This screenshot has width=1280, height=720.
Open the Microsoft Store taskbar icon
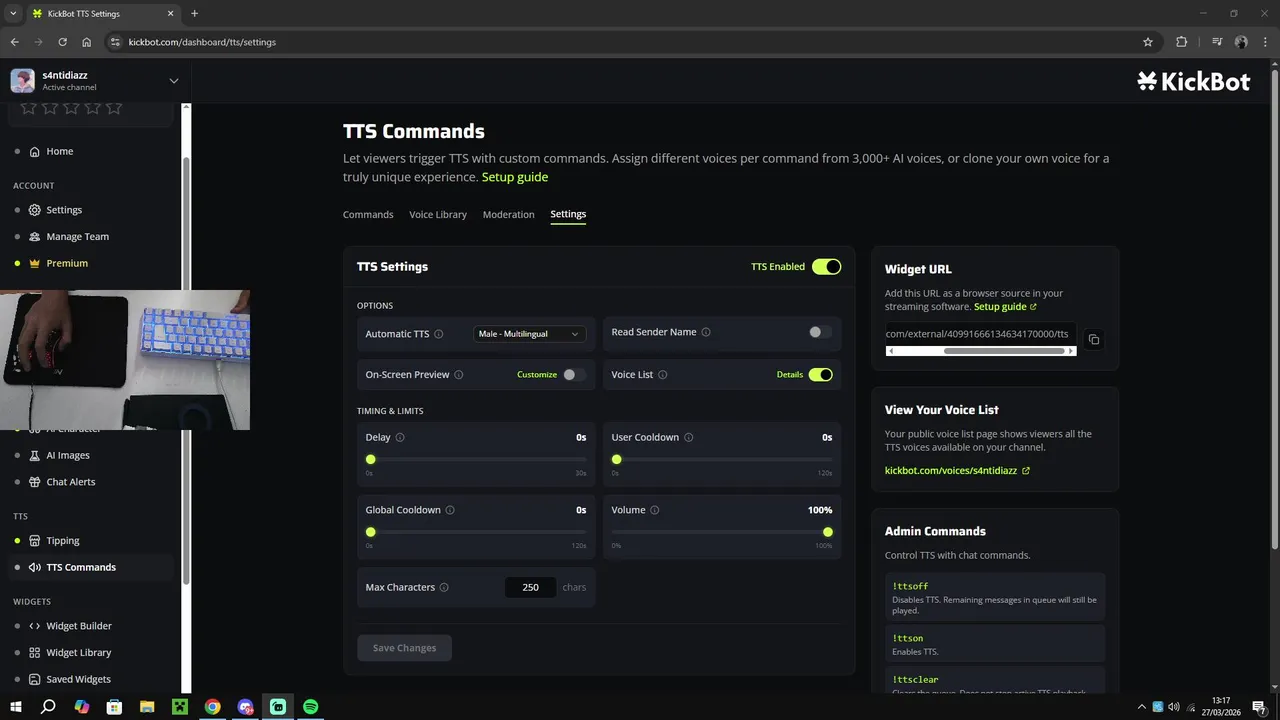(114, 707)
